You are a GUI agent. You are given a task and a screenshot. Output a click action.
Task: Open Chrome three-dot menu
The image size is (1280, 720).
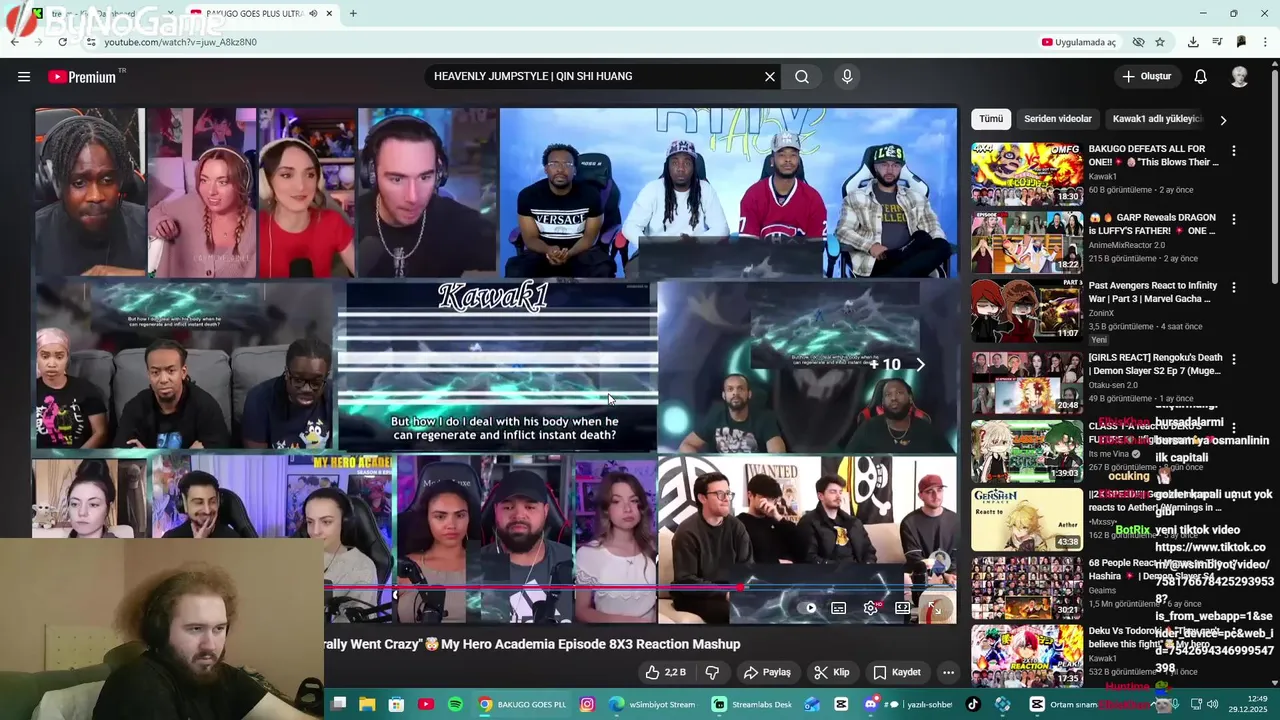click(1266, 42)
